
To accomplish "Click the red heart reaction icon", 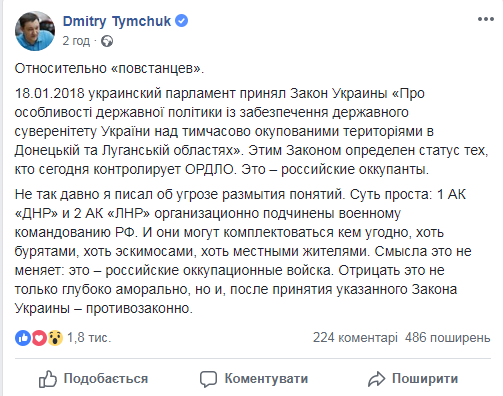I will (x=39, y=338).
